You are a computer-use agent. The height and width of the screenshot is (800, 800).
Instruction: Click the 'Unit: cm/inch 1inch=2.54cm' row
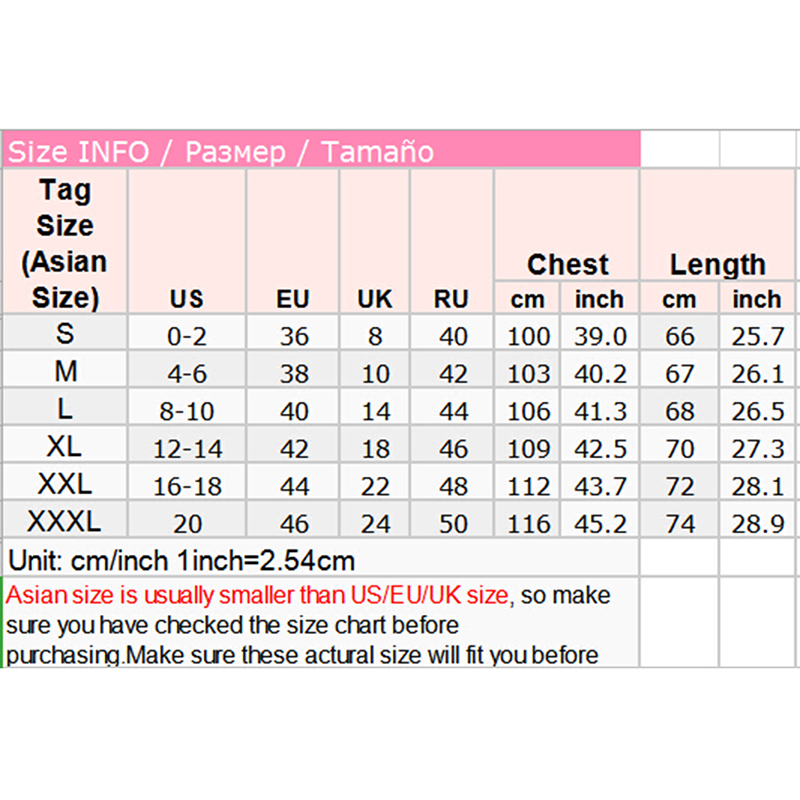pyautogui.click(x=182, y=559)
